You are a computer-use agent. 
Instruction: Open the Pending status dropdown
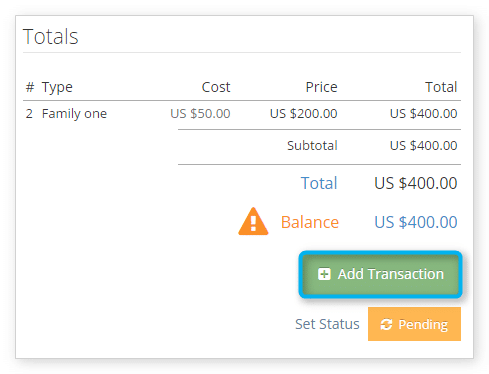tap(414, 324)
